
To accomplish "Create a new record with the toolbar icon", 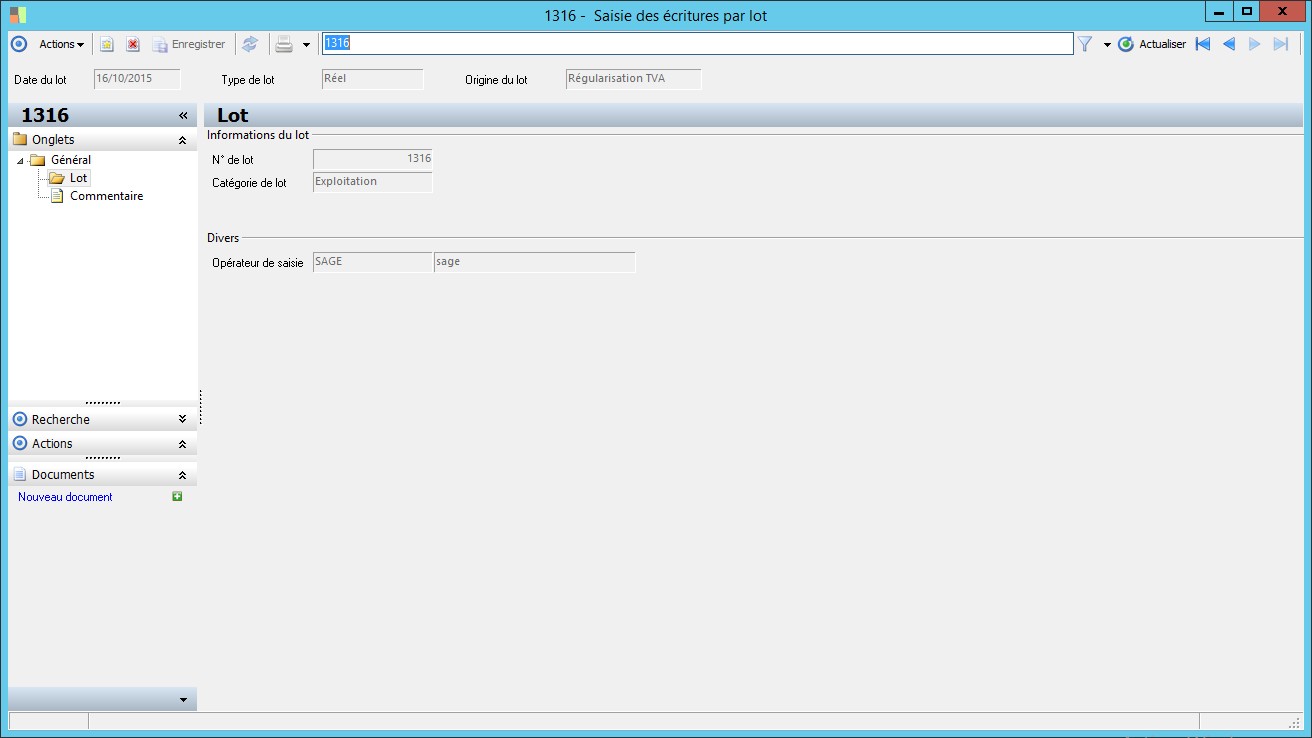I will point(106,44).
